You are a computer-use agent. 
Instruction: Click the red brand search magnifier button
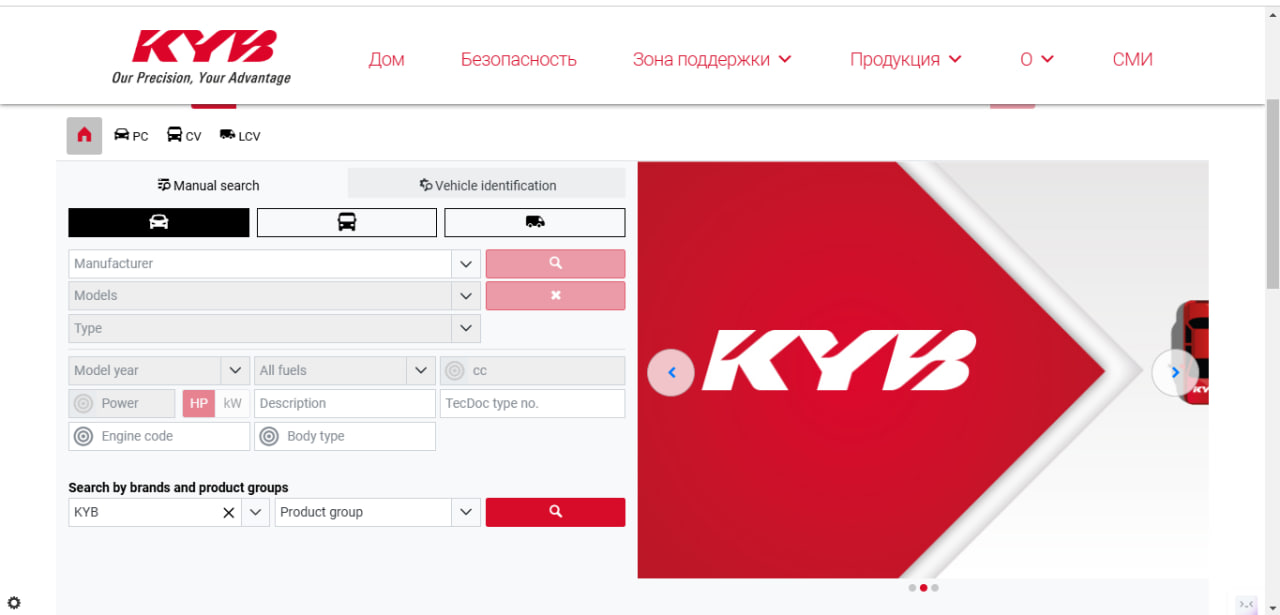point(555,512)
